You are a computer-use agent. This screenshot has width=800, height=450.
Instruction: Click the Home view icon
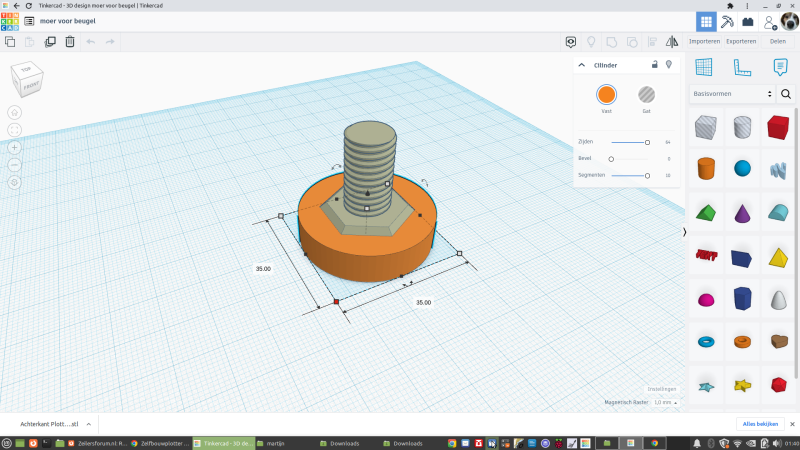point(15,112)
